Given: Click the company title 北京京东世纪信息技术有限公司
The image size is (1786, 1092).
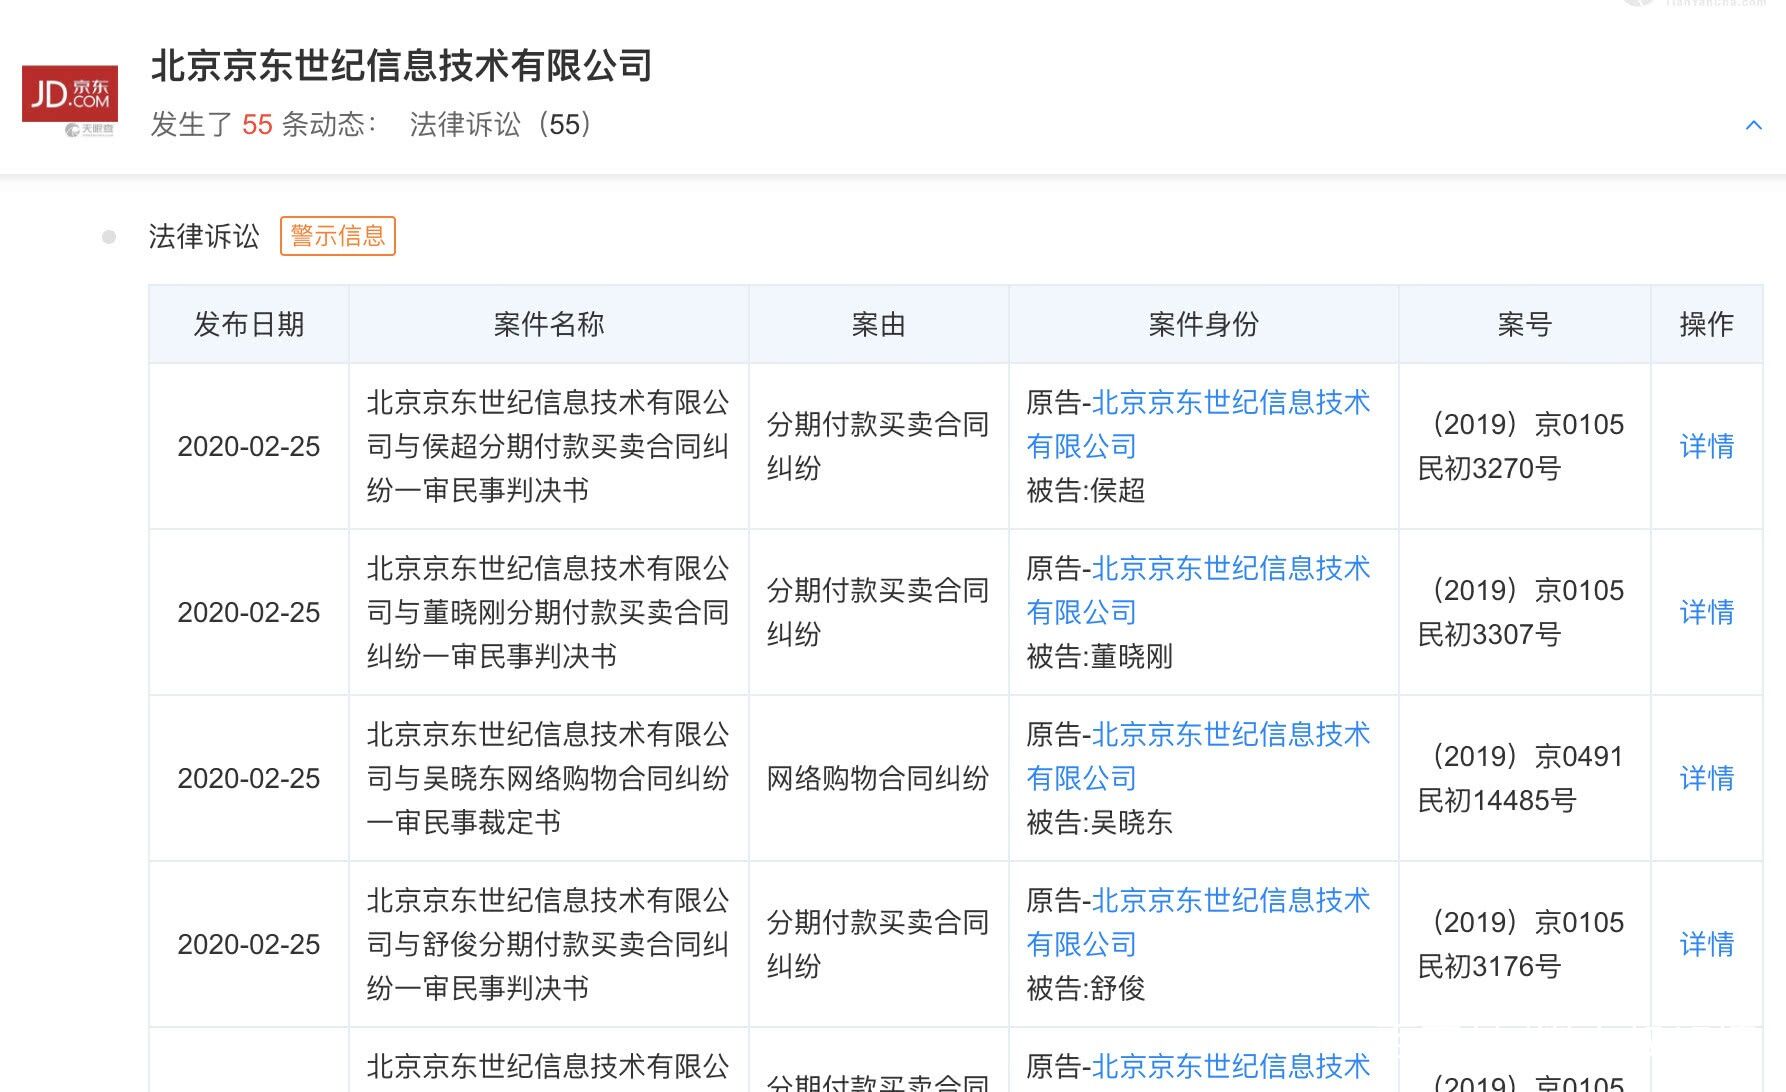Looking at the screenshot, I should (x=401, y=66).
